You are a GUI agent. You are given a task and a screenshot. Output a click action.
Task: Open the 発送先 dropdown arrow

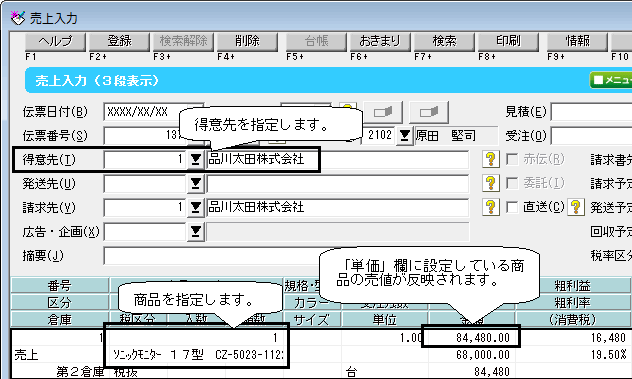195,183
